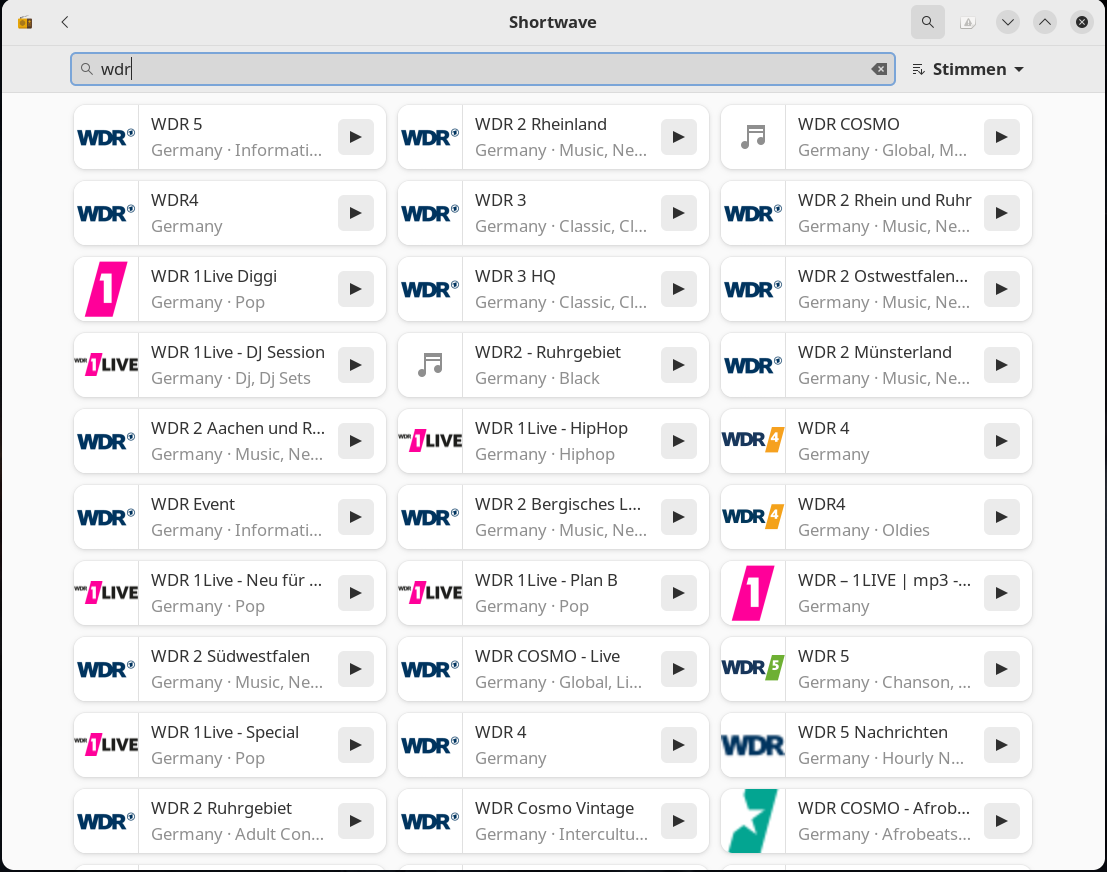Open the WDR 1Live - Plan B entry
Image resolution: width=1107 pixels, height=872 pixels.
coord(560,593)
